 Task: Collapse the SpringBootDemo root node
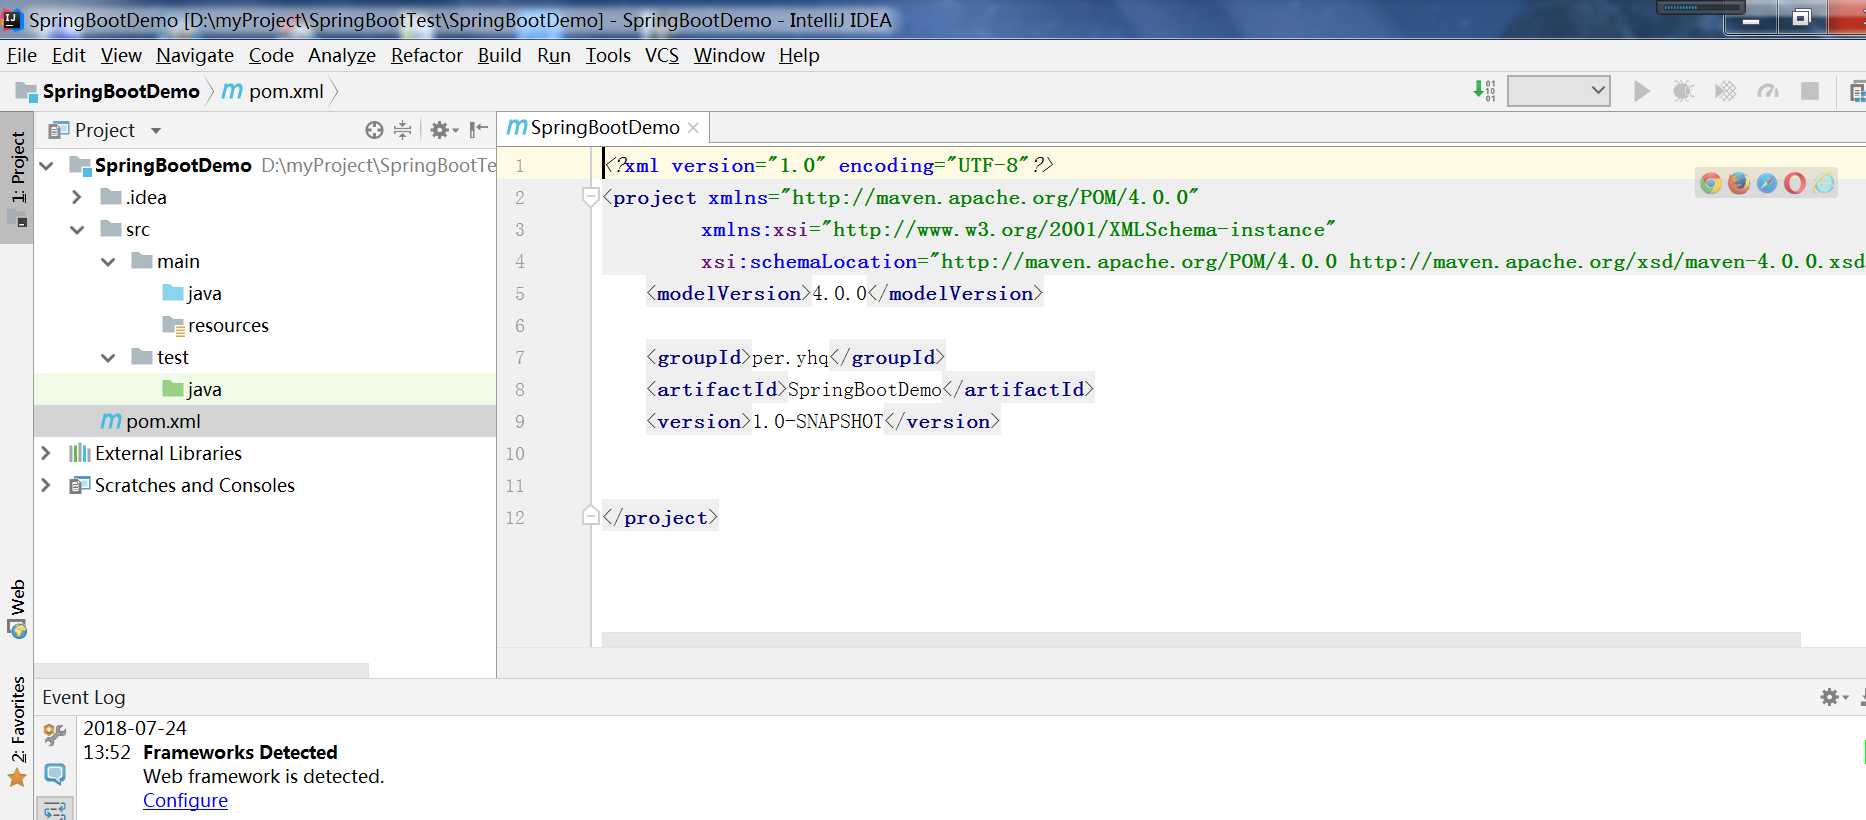tap(46, 165)
